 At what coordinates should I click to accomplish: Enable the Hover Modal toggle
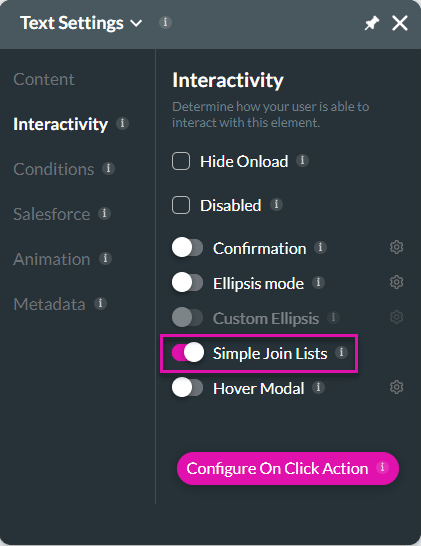tap(187, 388)
